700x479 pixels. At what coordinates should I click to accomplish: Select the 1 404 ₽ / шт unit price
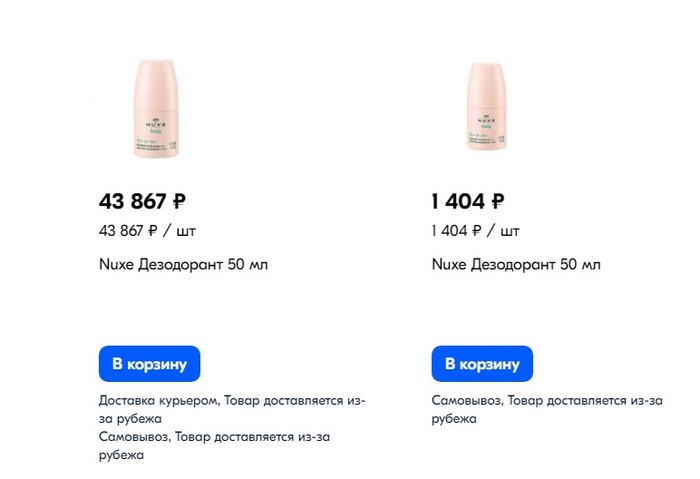[475, 231]
